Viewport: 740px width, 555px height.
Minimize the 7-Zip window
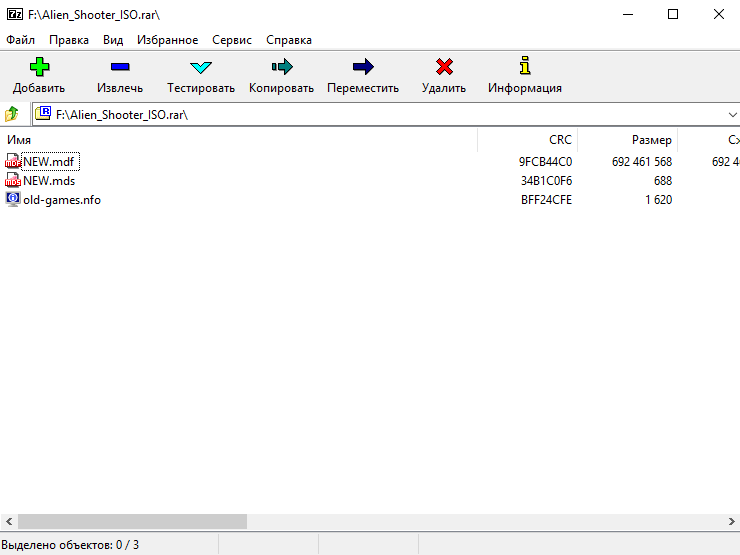click(x=628, y=14)
